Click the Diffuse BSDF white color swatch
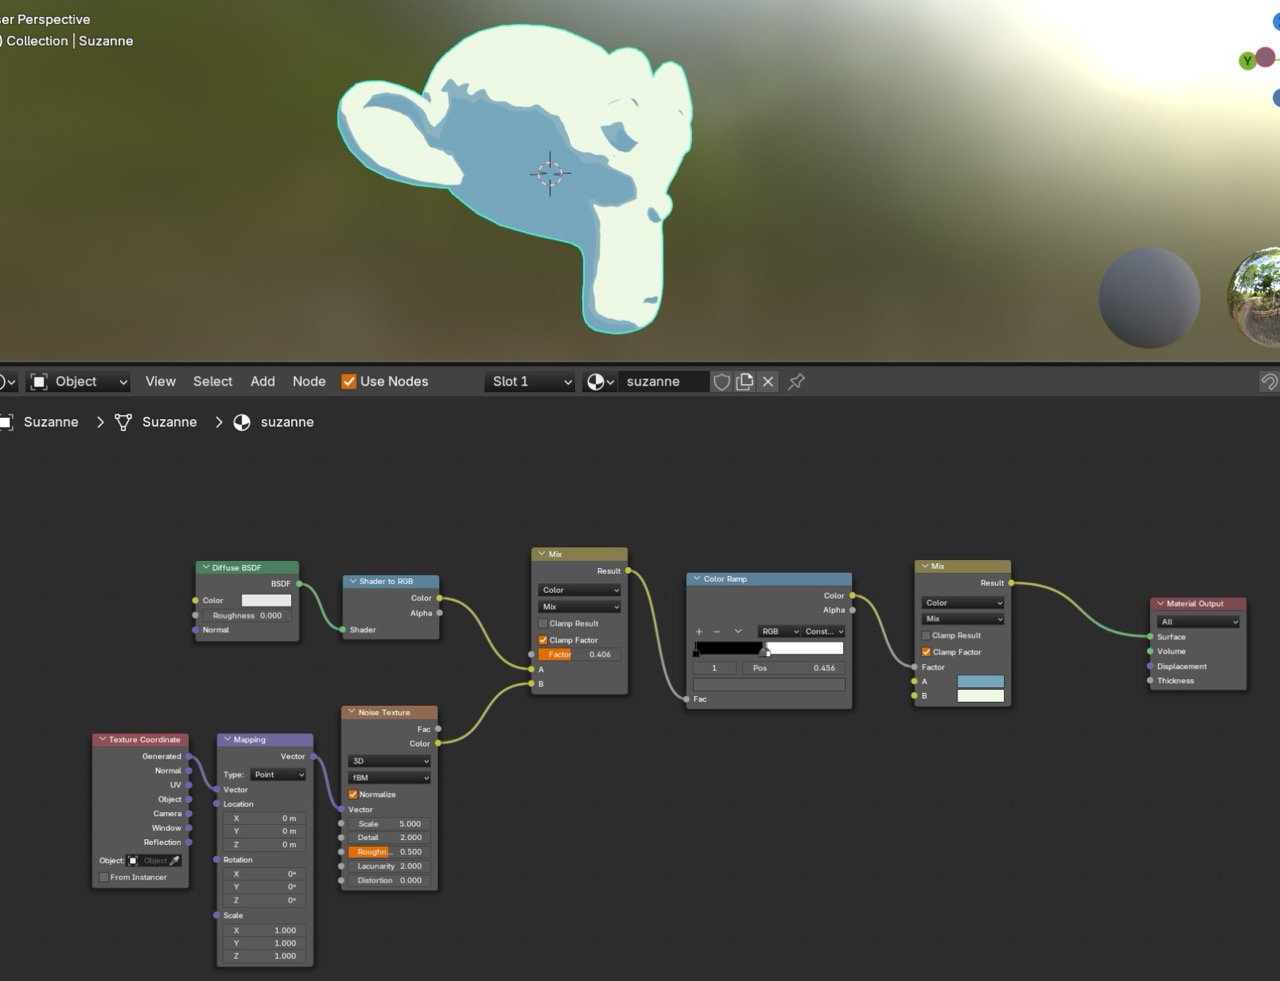The width and height of the screenshot is (1280, 981). (x=266, y=600)
